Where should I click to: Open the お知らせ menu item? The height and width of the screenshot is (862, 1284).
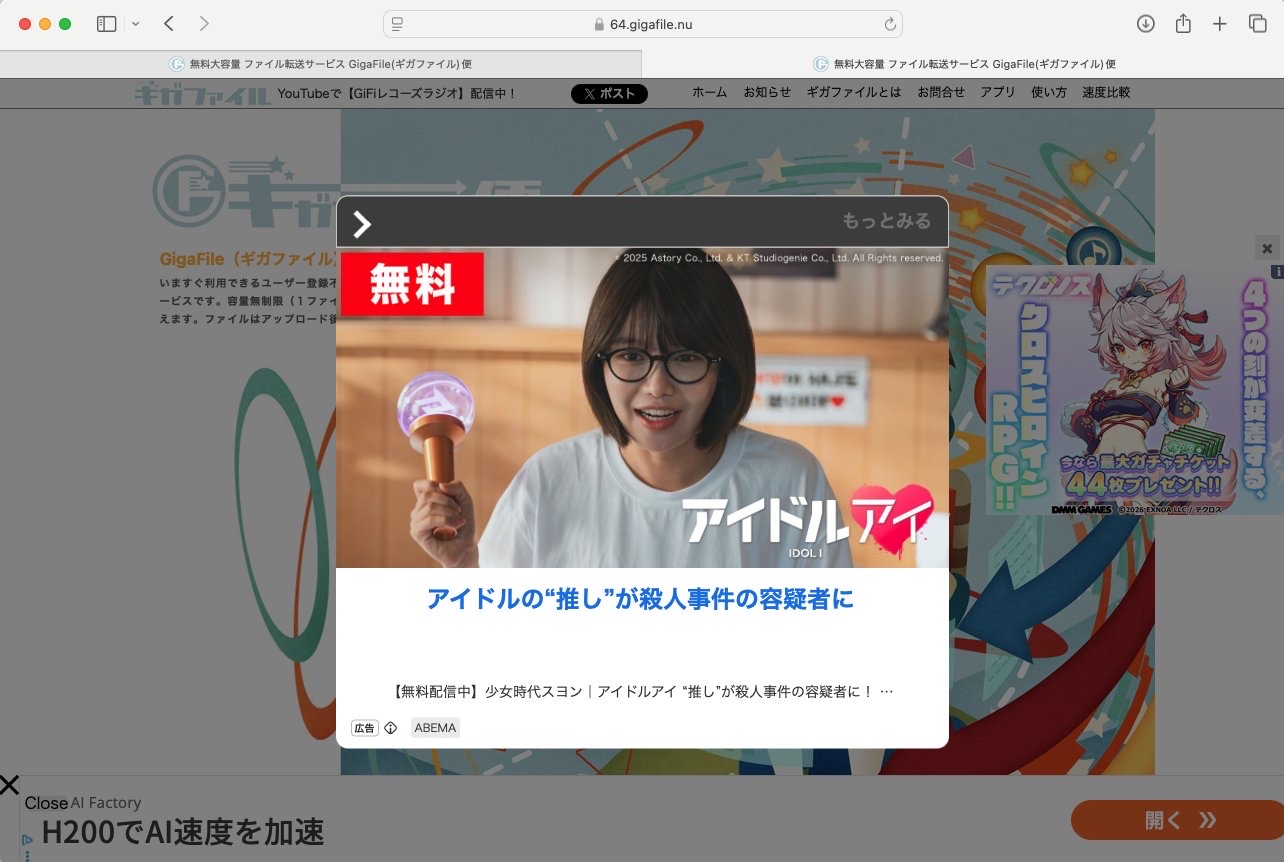pyautogui.click(x=767, y=92)
